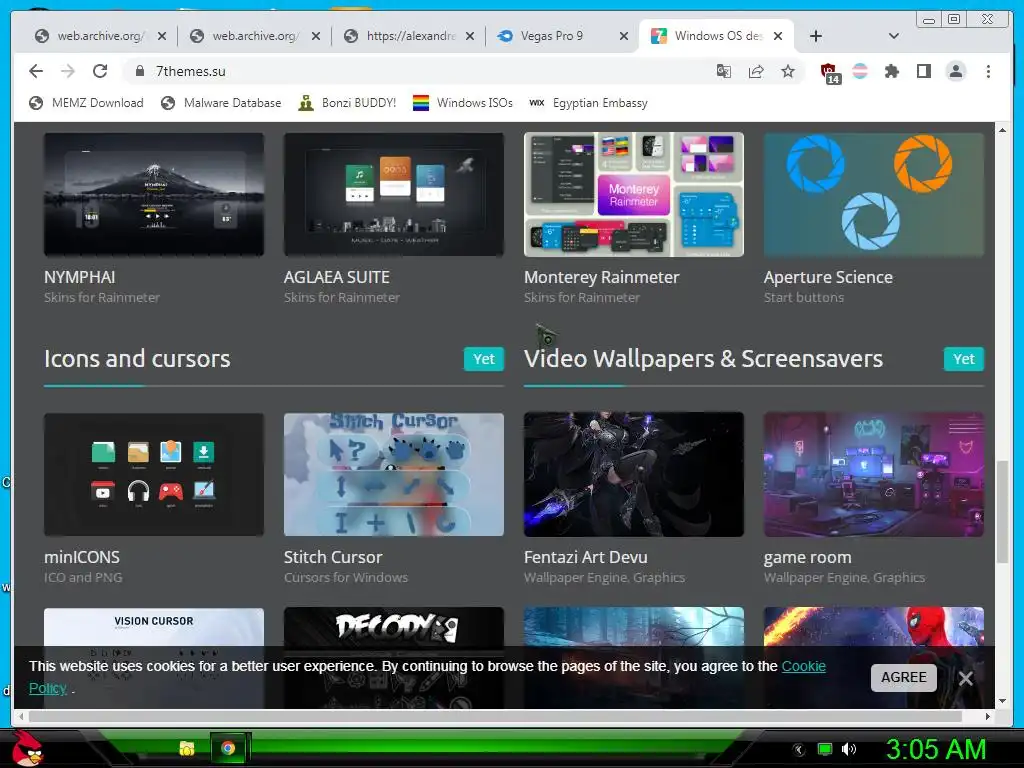This screenshot has width=1024, height=768.
Task: Open the minICONS thumbnail
Action: (154, 474)
